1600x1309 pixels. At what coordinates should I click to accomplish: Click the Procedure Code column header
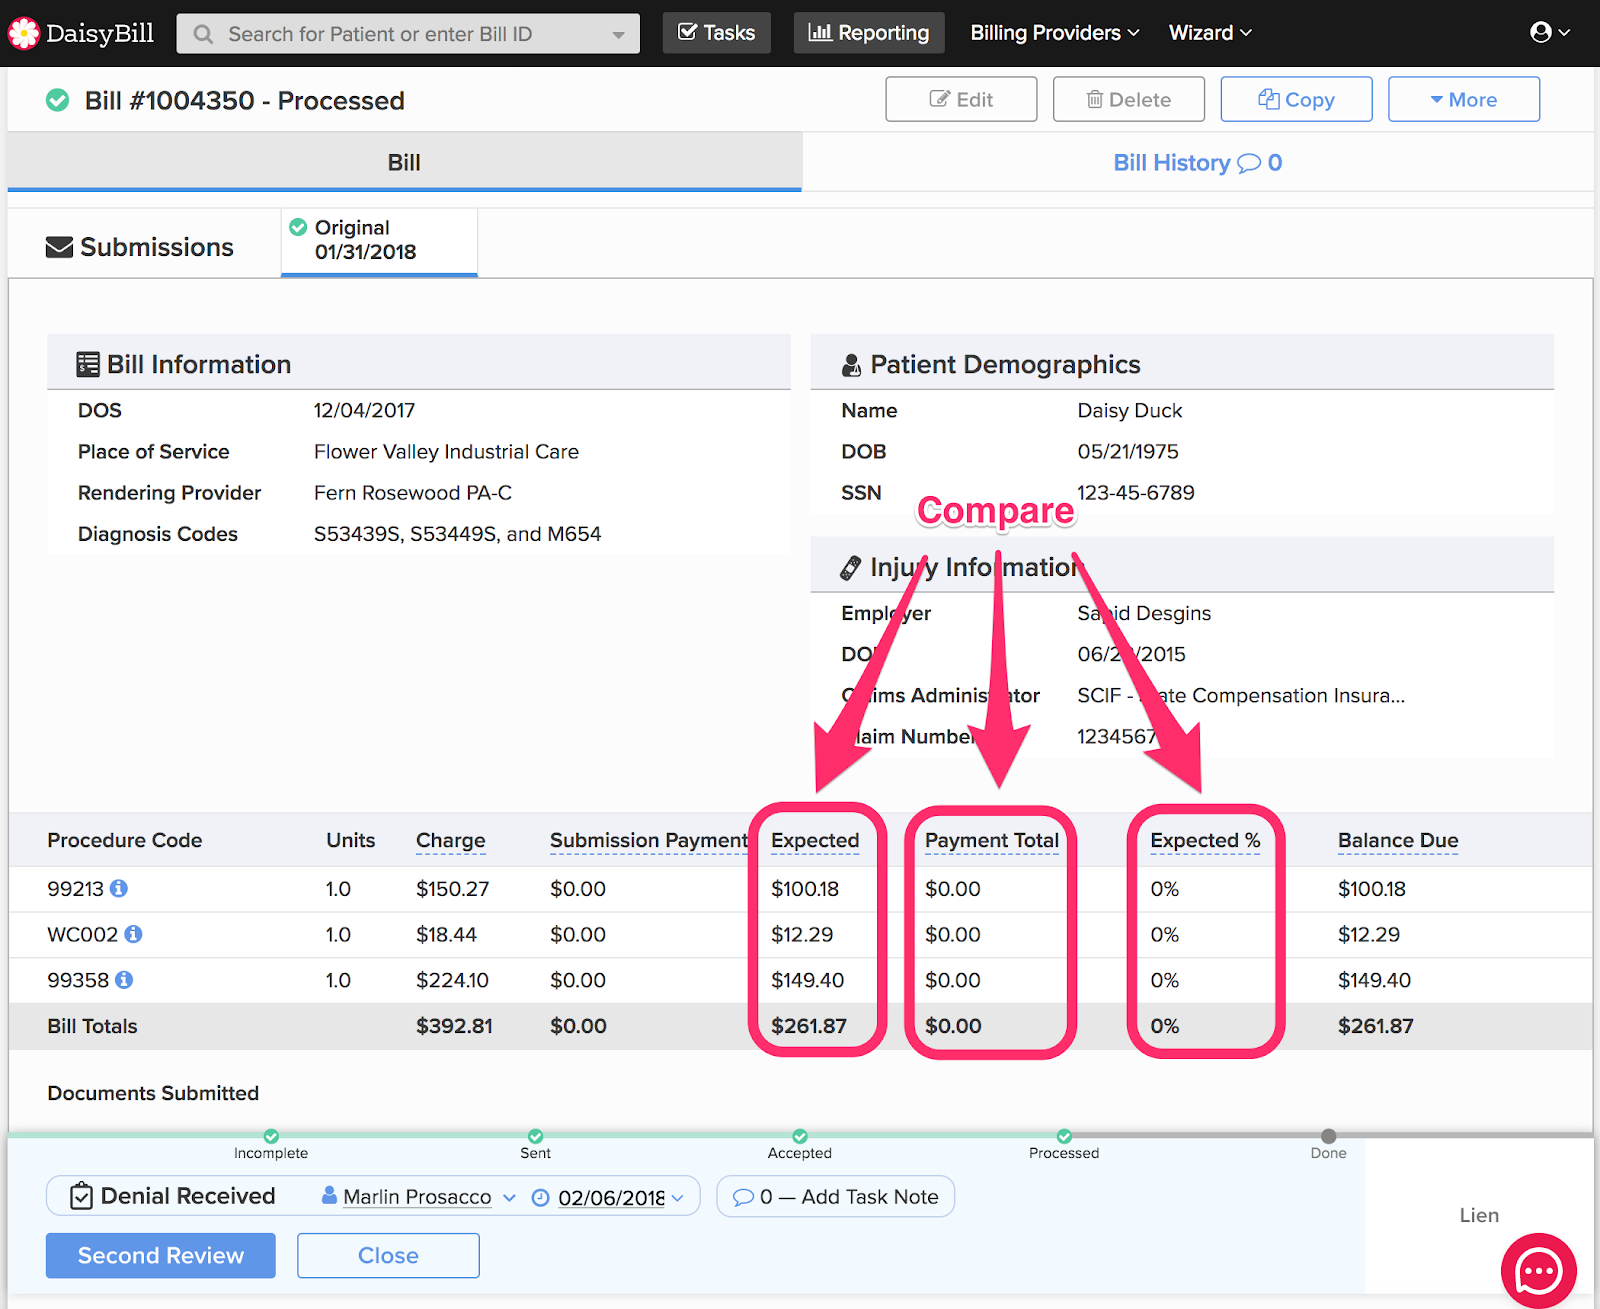point(125,840)
